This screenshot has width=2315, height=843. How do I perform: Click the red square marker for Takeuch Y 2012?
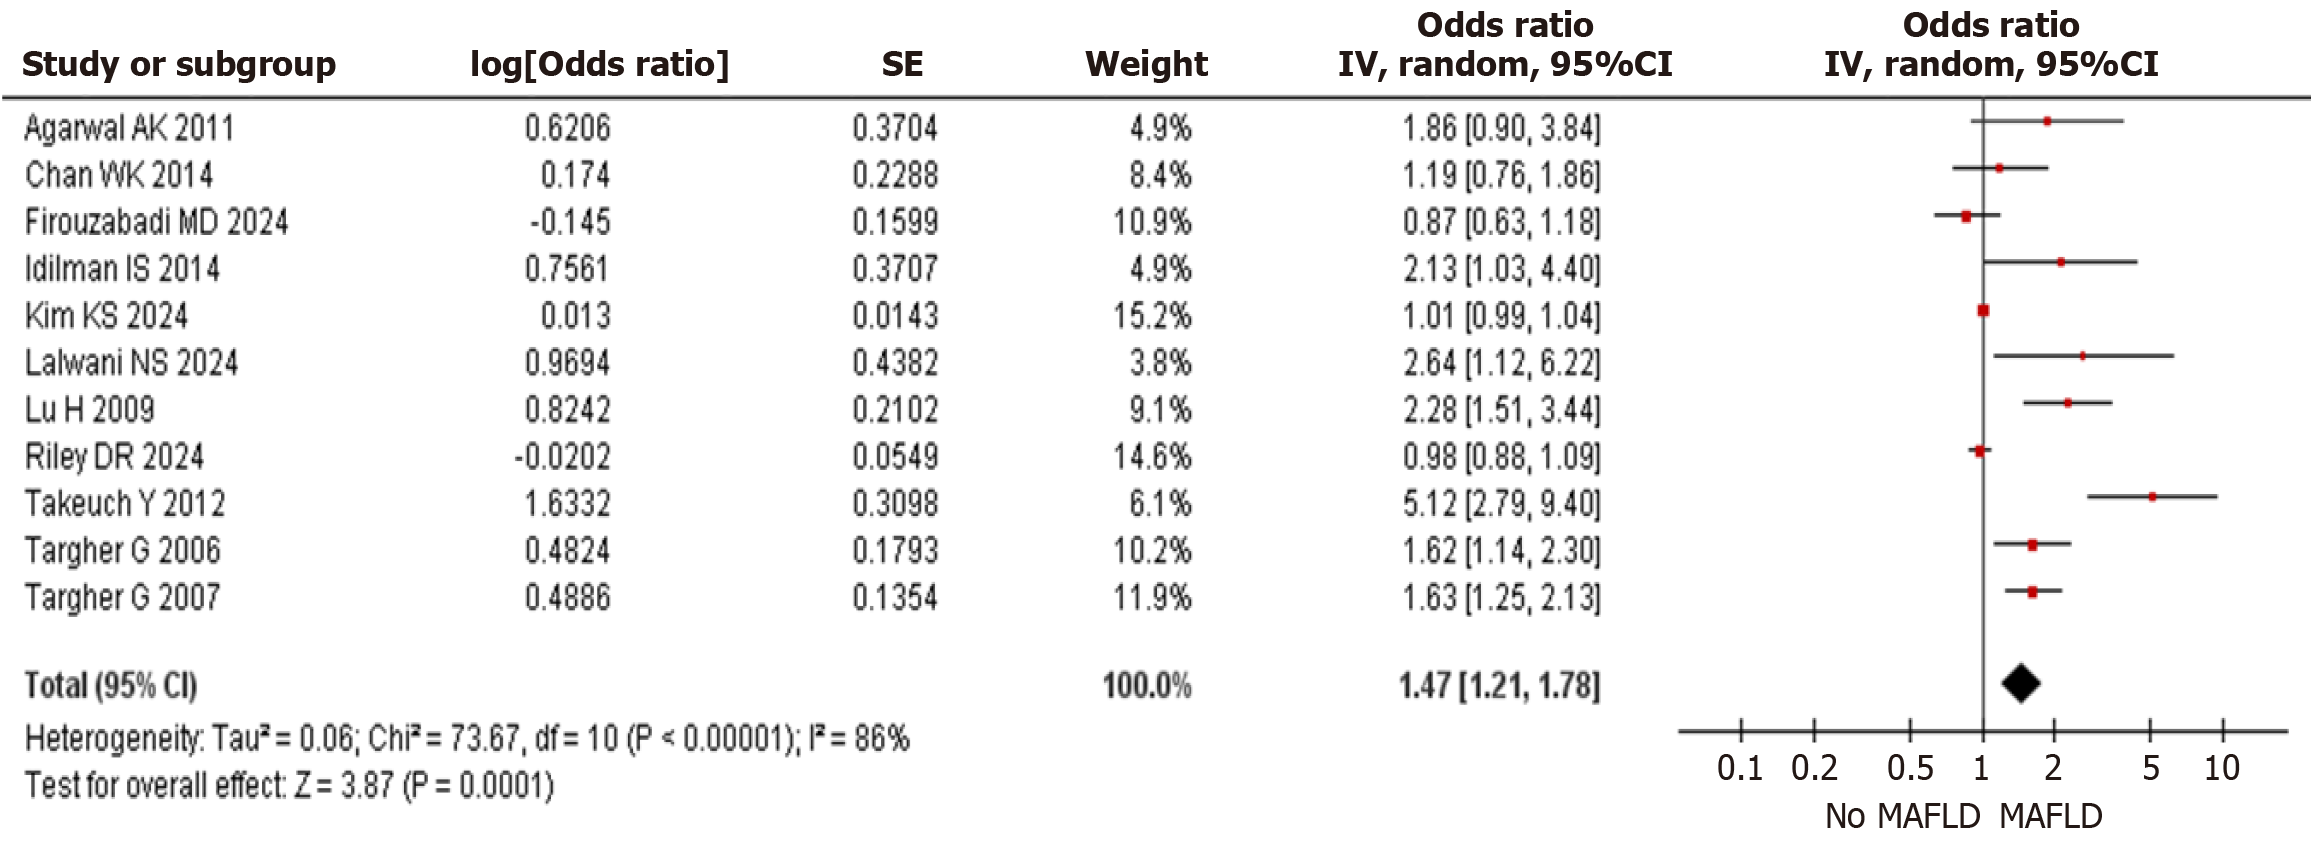click(2152, 497)
